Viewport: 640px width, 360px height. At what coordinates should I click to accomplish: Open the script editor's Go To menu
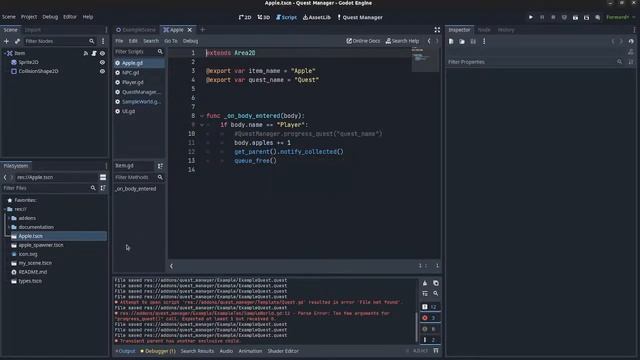click(x=171, y=41)
